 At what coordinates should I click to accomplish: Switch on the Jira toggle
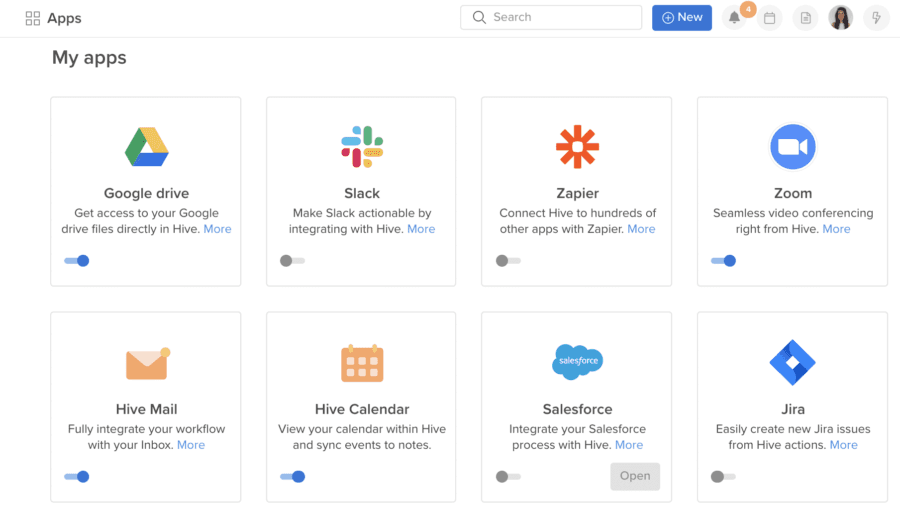(723, 476)
